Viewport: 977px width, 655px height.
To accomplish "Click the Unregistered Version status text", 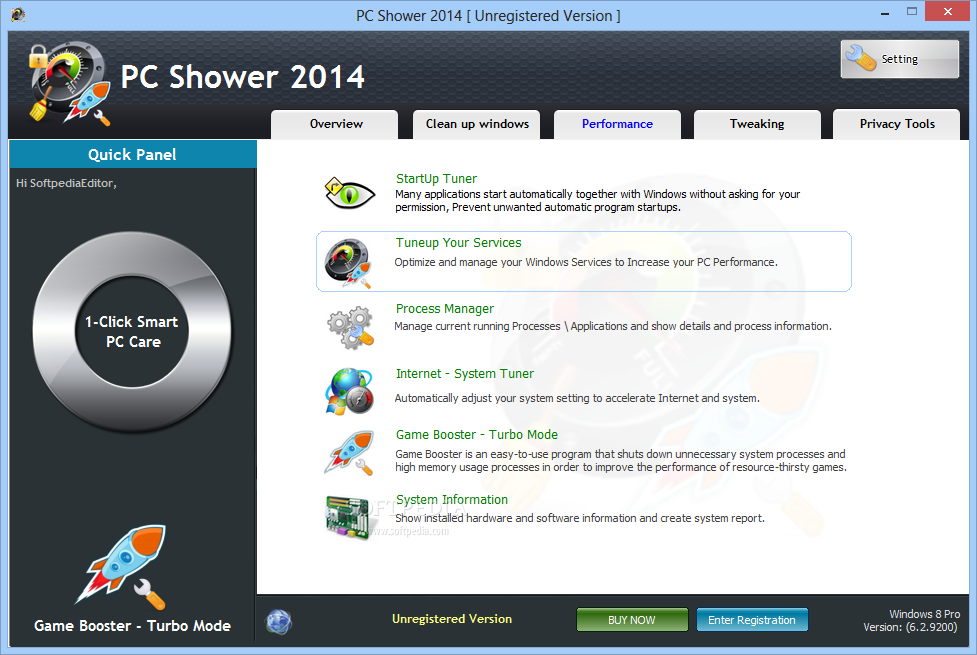I will 452,619.
